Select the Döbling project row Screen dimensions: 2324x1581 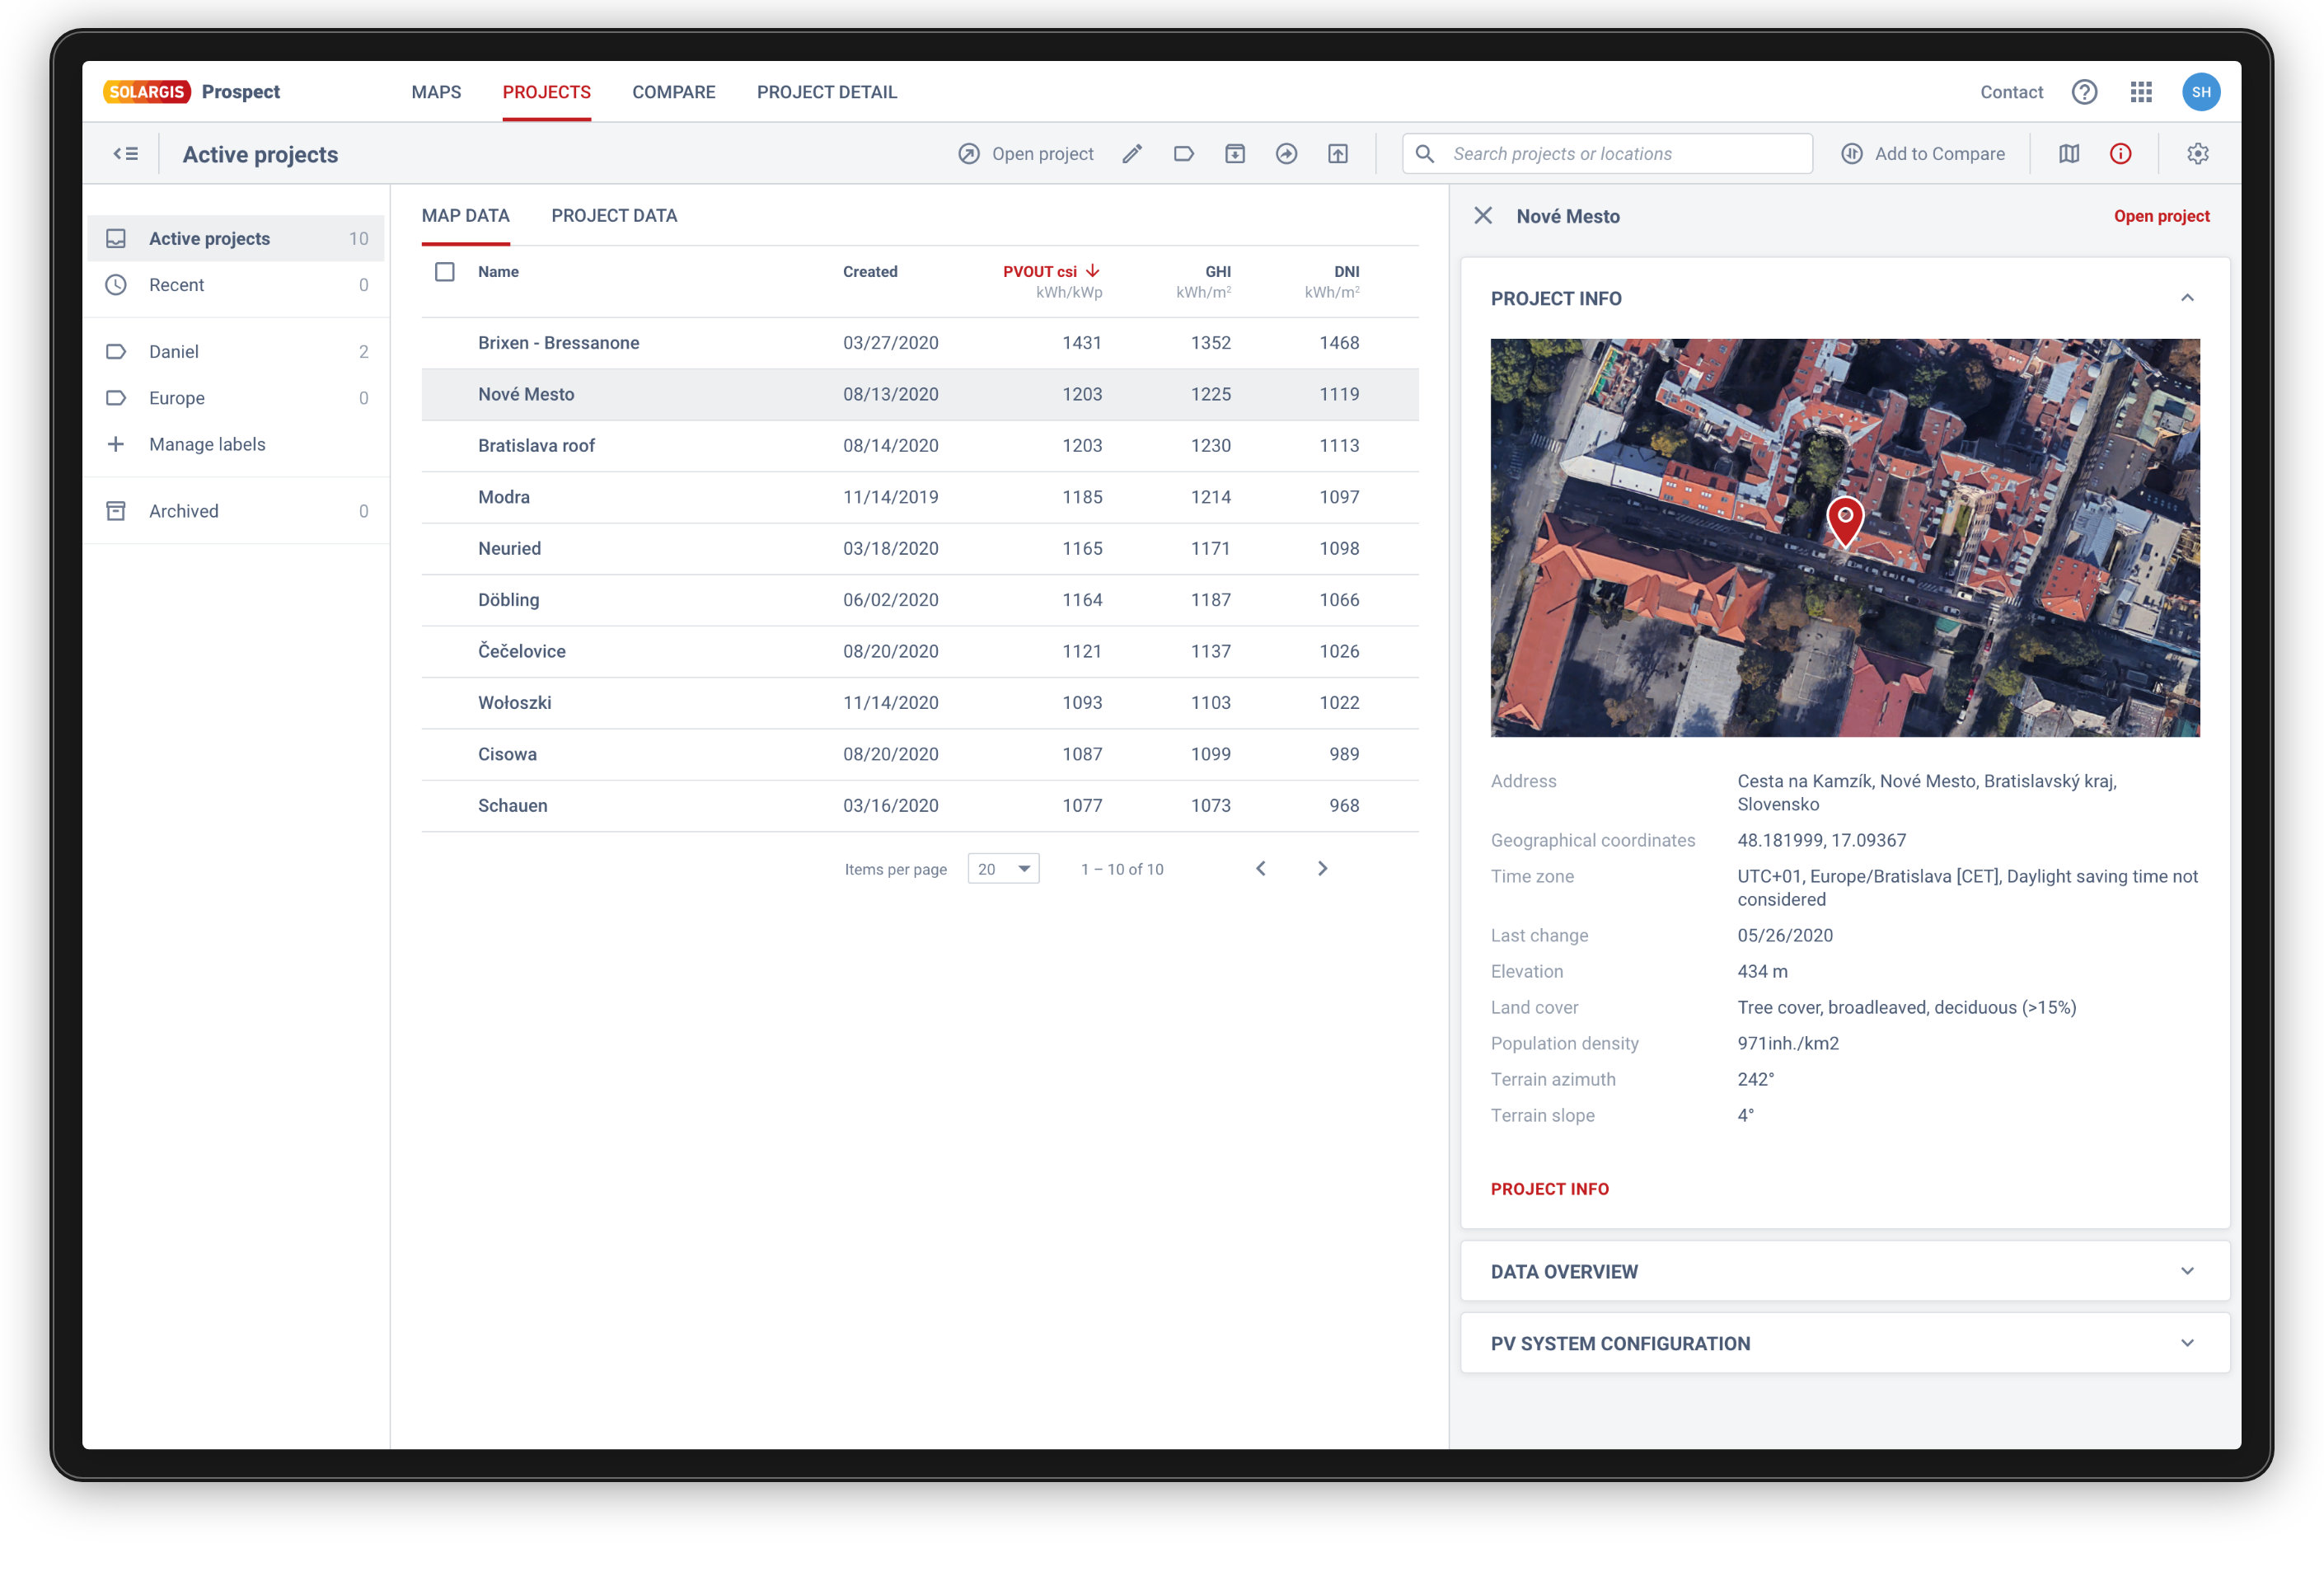tap(920, 600)
